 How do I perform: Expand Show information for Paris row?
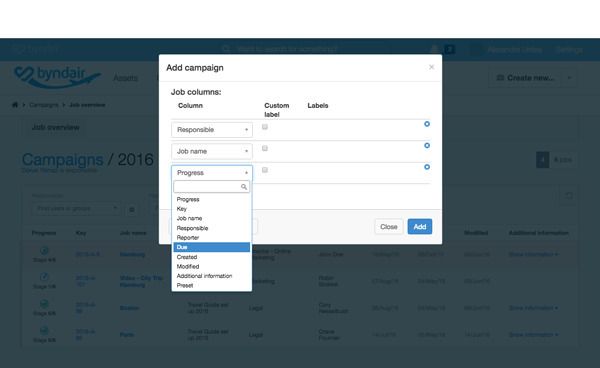pyautogui.click(x=533, y=335)
